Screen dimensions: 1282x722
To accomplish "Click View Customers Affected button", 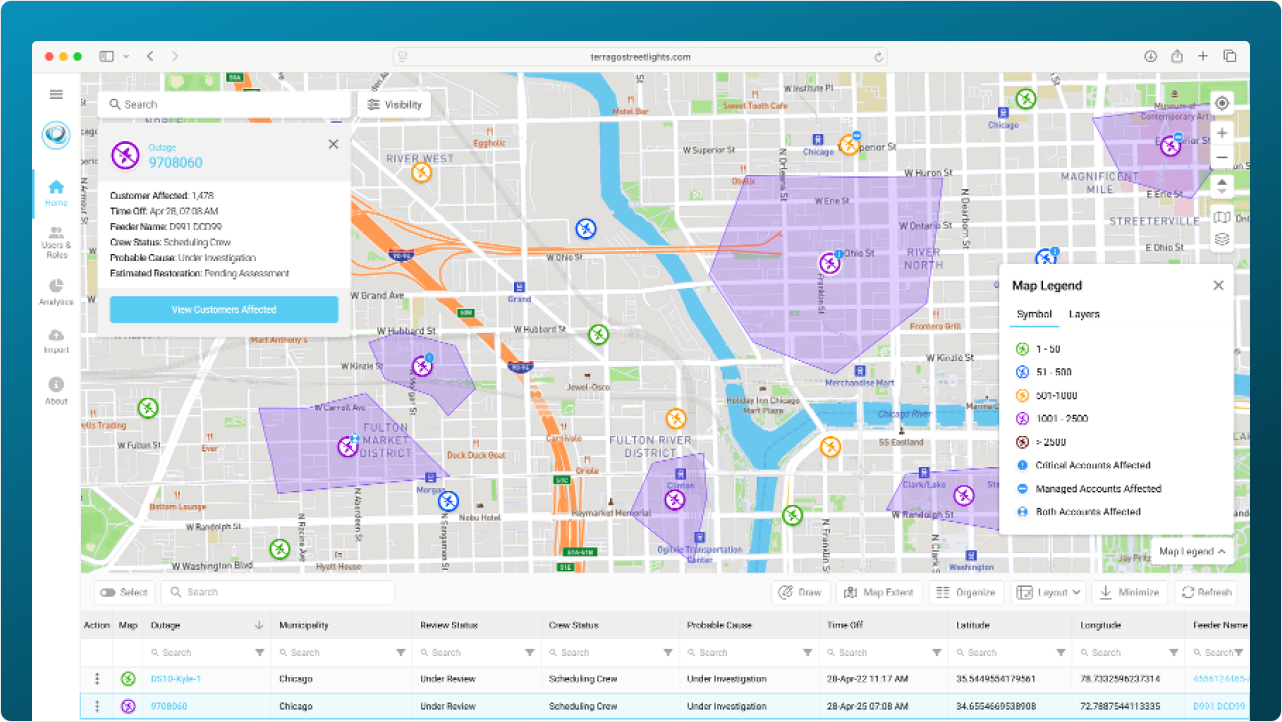I will tap(224, 310).
